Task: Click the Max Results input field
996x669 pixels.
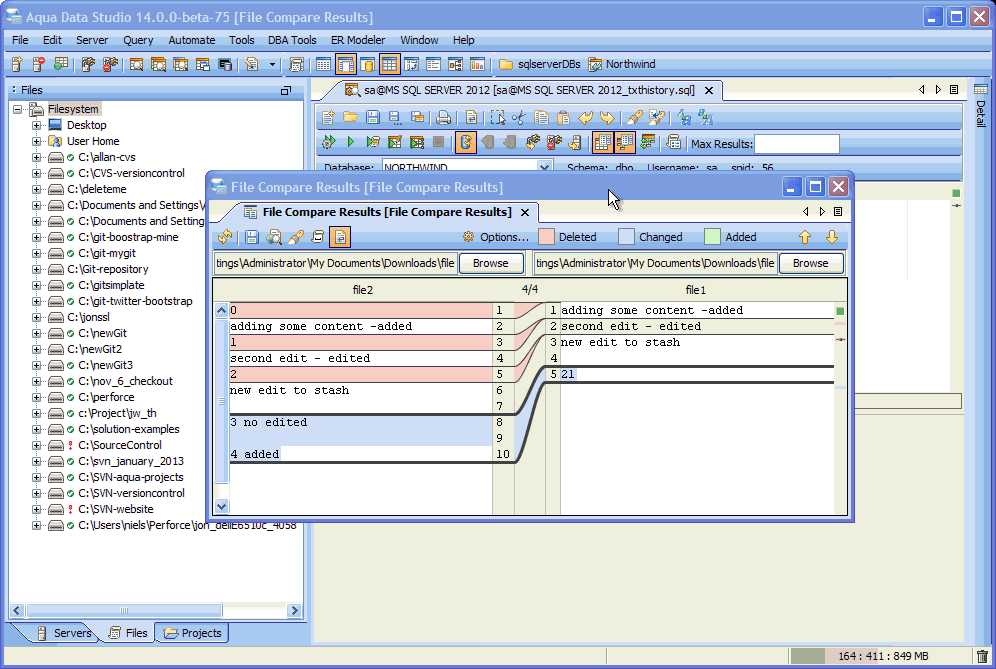Action: tap(797, 144)
